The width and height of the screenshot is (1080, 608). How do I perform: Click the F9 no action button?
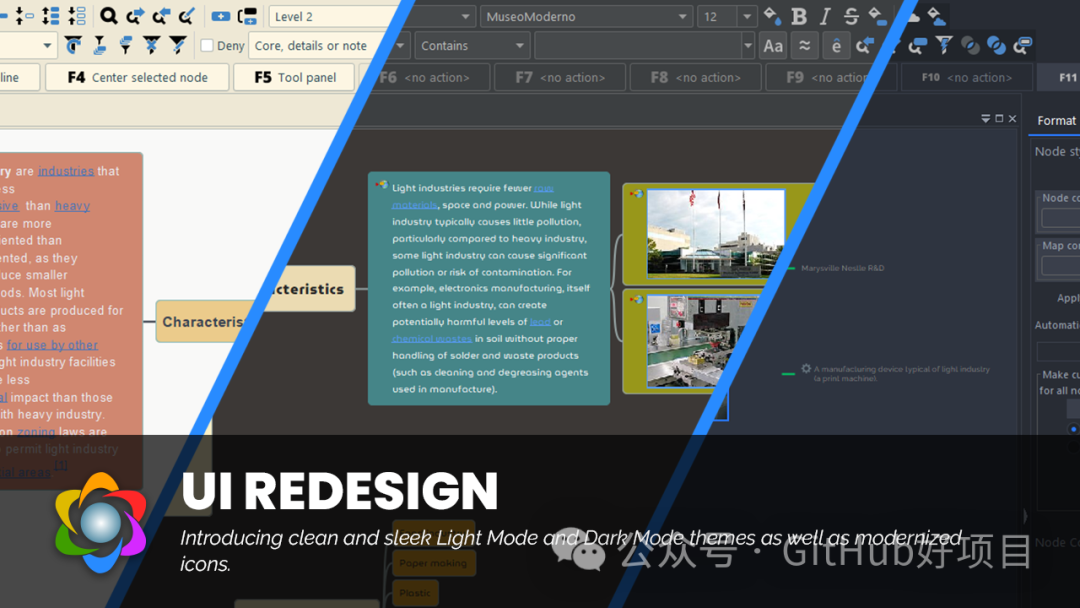[831, 77]
